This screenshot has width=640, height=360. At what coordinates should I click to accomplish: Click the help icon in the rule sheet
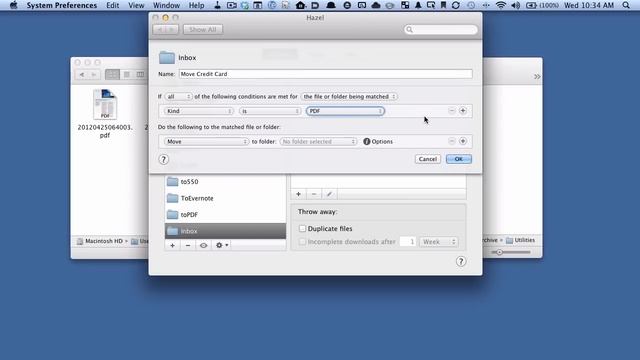[x=163, y=159]
